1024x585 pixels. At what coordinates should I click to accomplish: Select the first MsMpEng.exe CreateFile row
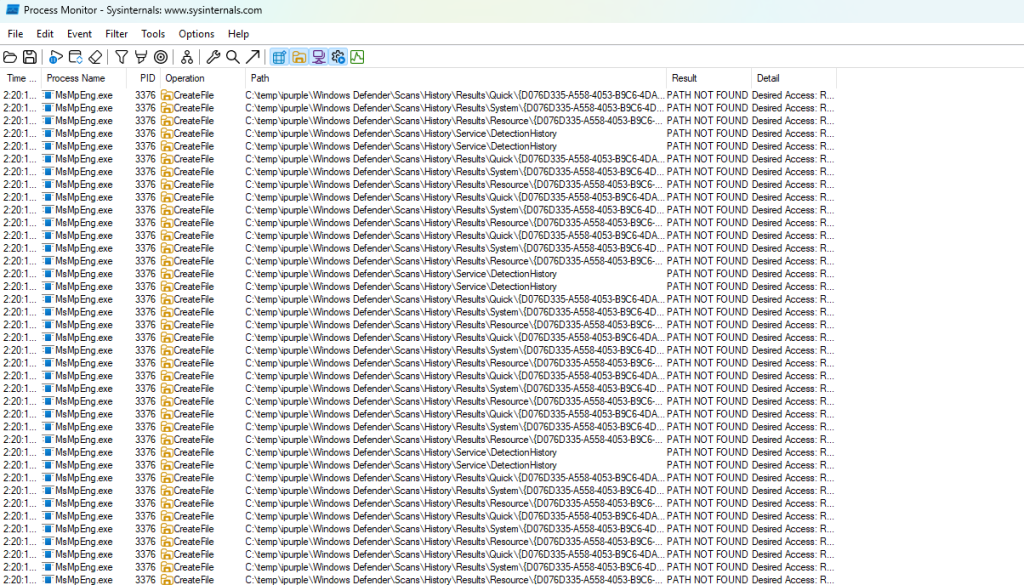coord(400,95)
